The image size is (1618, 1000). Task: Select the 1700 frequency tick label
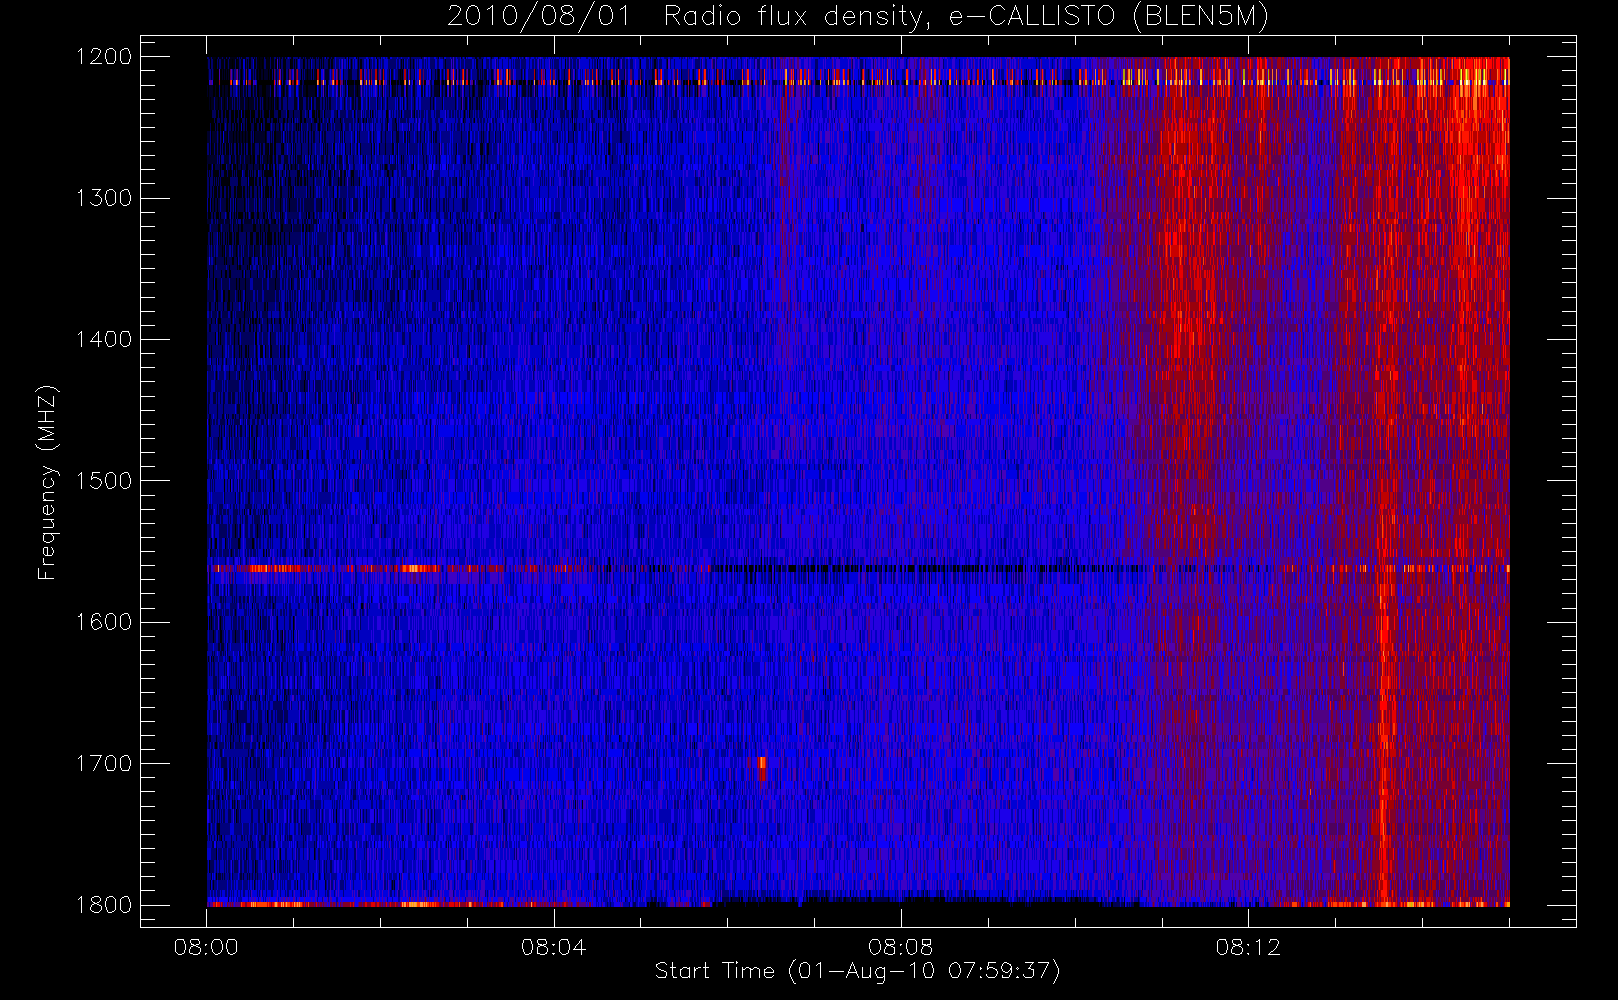pos(104,764)
